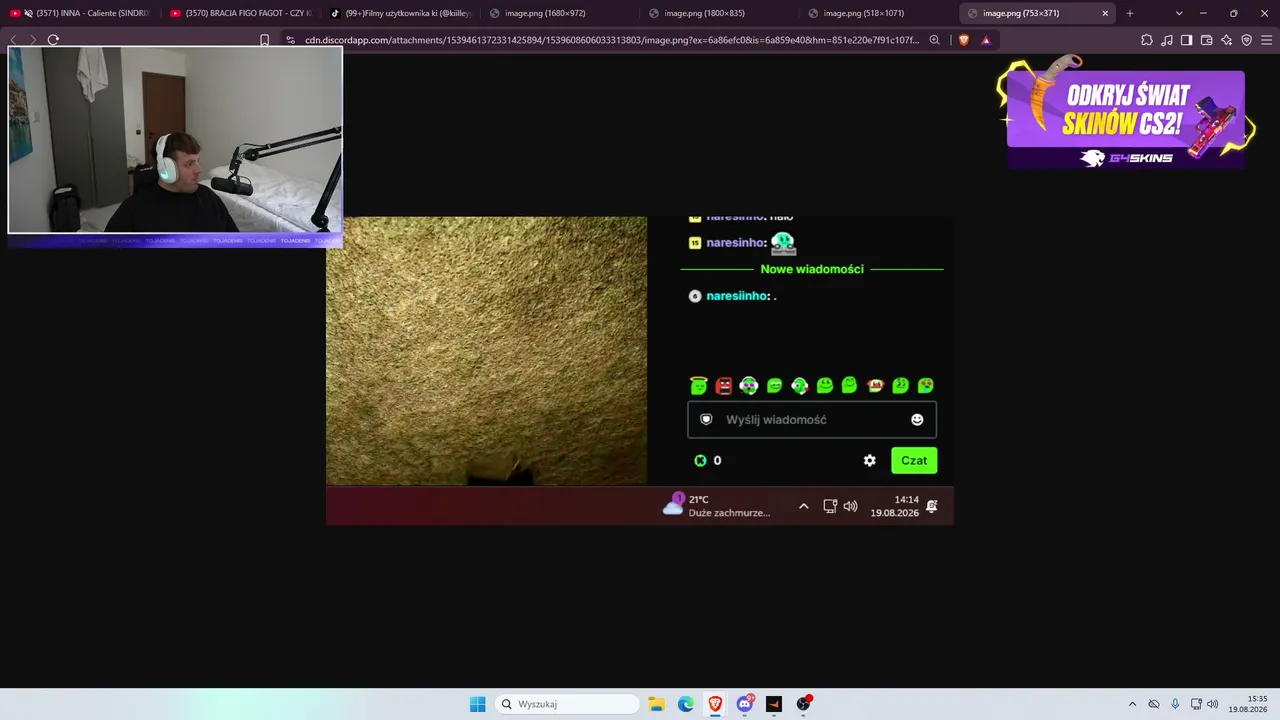Show the media playlist music-note icon

pyautogui.click(x=1167, y=40)
